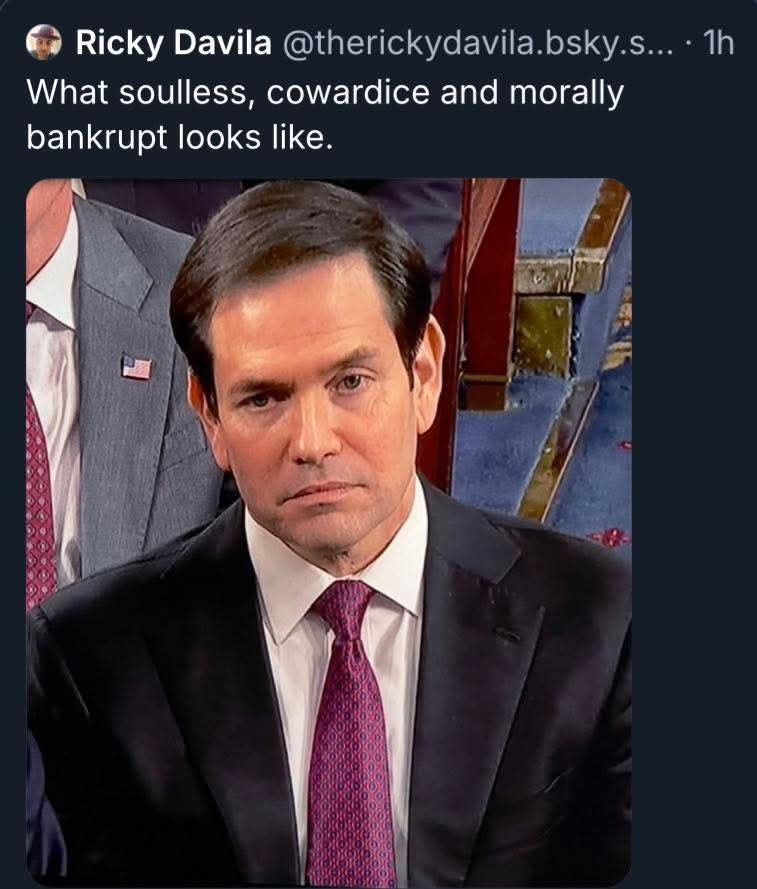Image resolution: width=757 pixels, height=889 pixels.
Task: Click the man's dark hair in photo
Action: tap(300, 240)
